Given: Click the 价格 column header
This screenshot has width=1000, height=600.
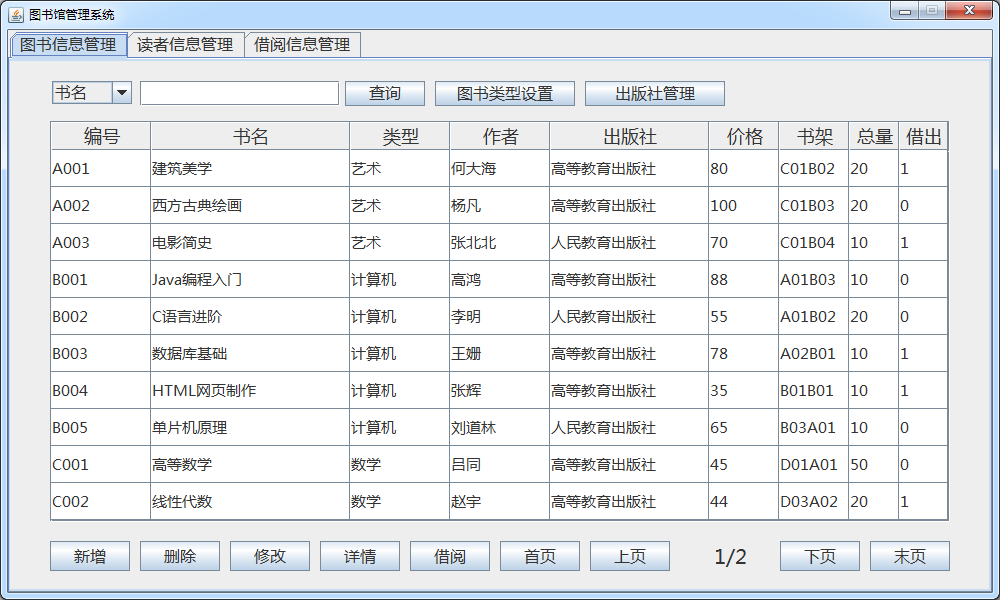Looking at the screenshot, I should [x=744, y=136].
